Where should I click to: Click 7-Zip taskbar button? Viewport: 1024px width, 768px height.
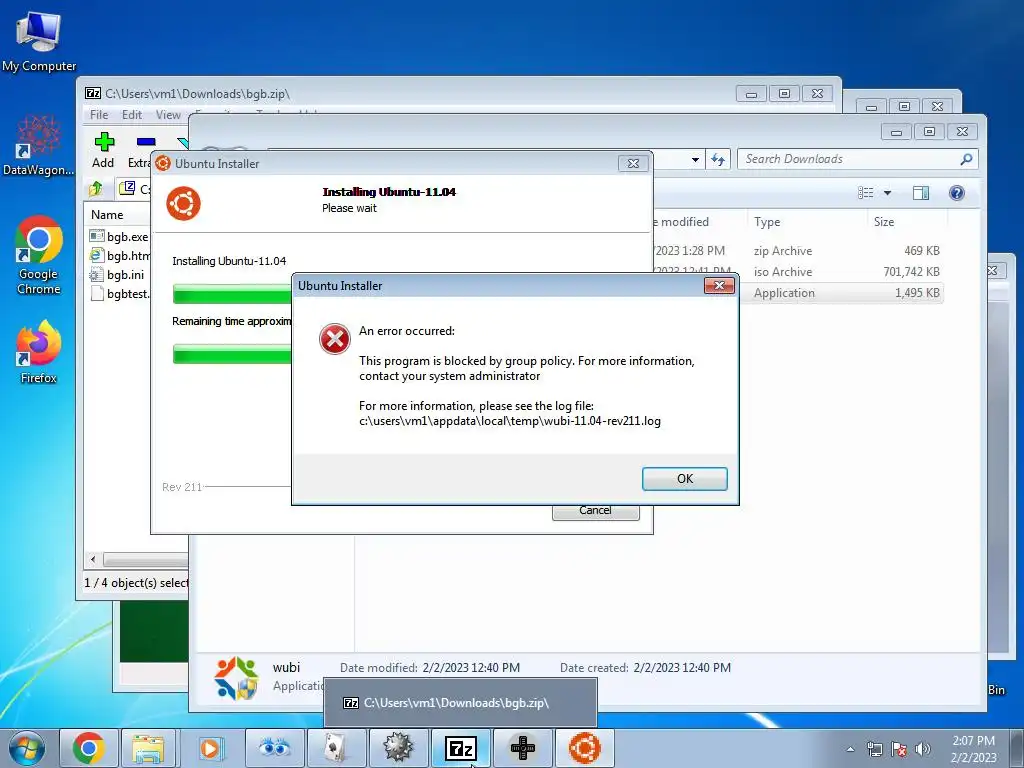460,748
